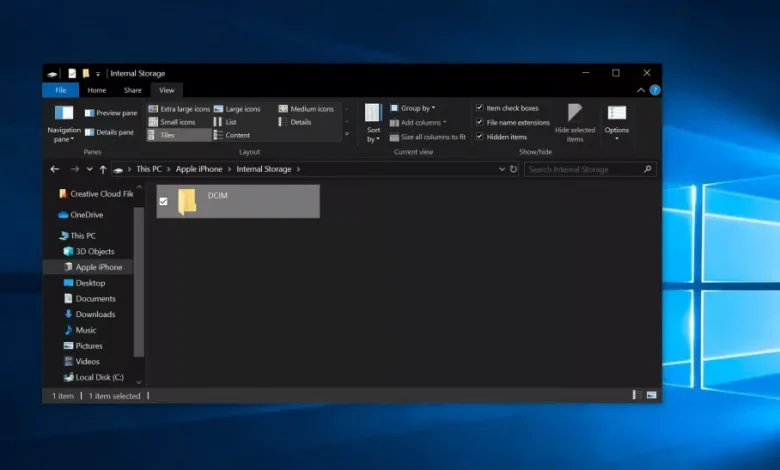This screenshot has width=780, height=470.
Task: Click Size all columns to fit
Action: pos(428,137)
